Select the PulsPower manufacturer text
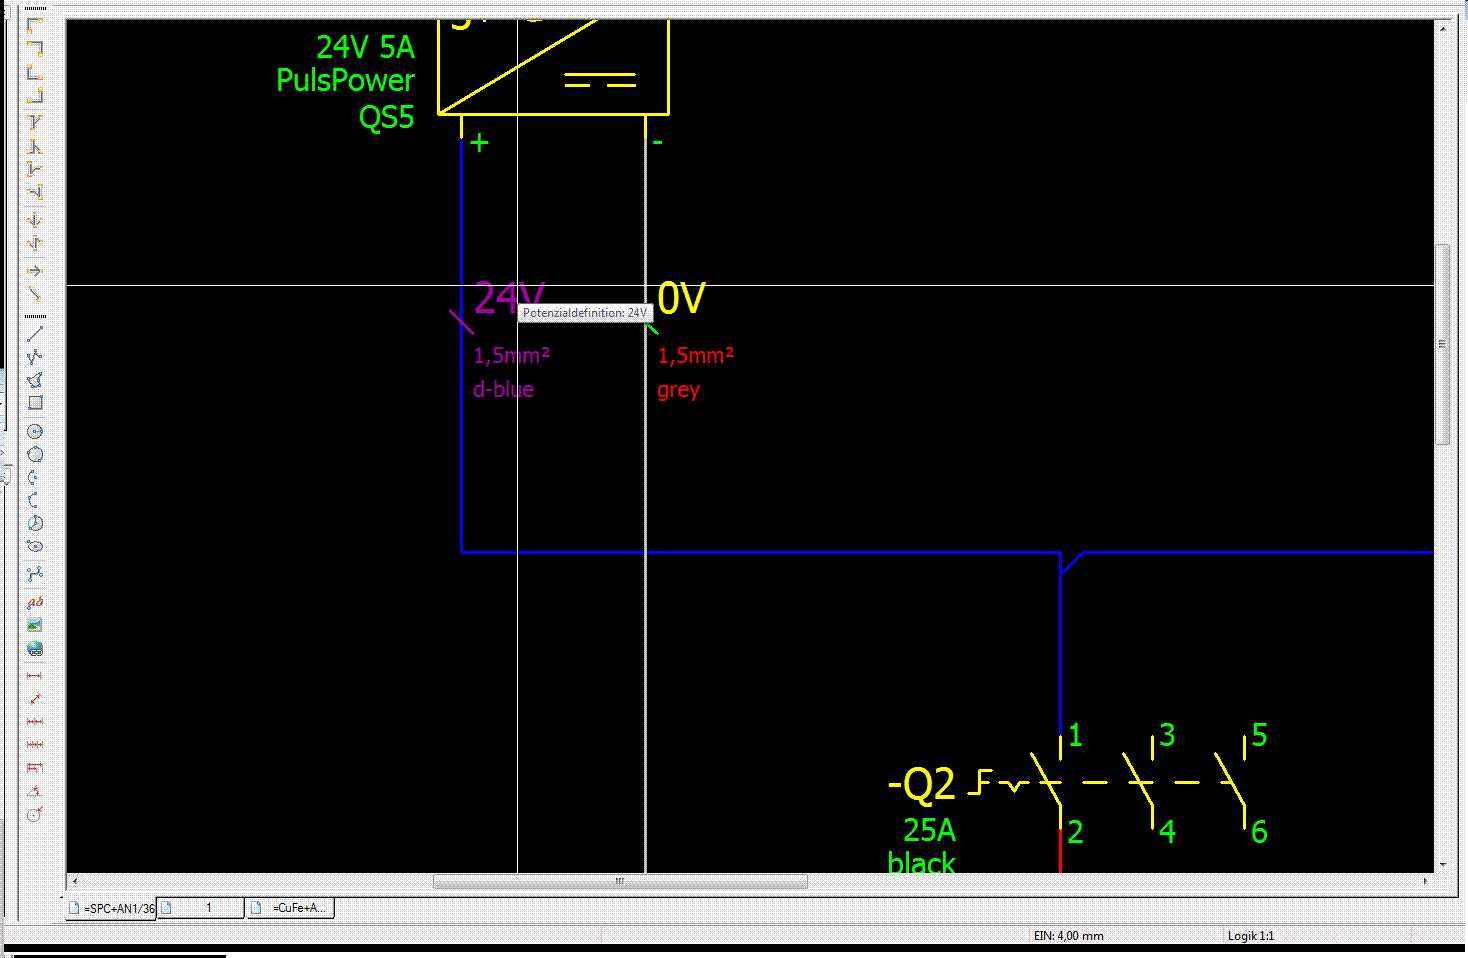The image size is (1468, 958). tap(345, 80)
